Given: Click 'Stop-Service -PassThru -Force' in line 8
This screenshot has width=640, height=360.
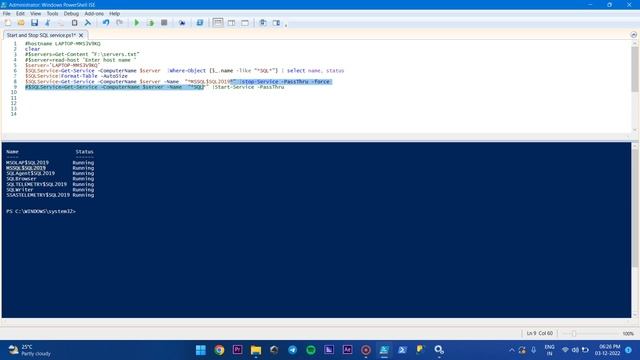Looking at the screenshot, I should [x=286, y=82].
